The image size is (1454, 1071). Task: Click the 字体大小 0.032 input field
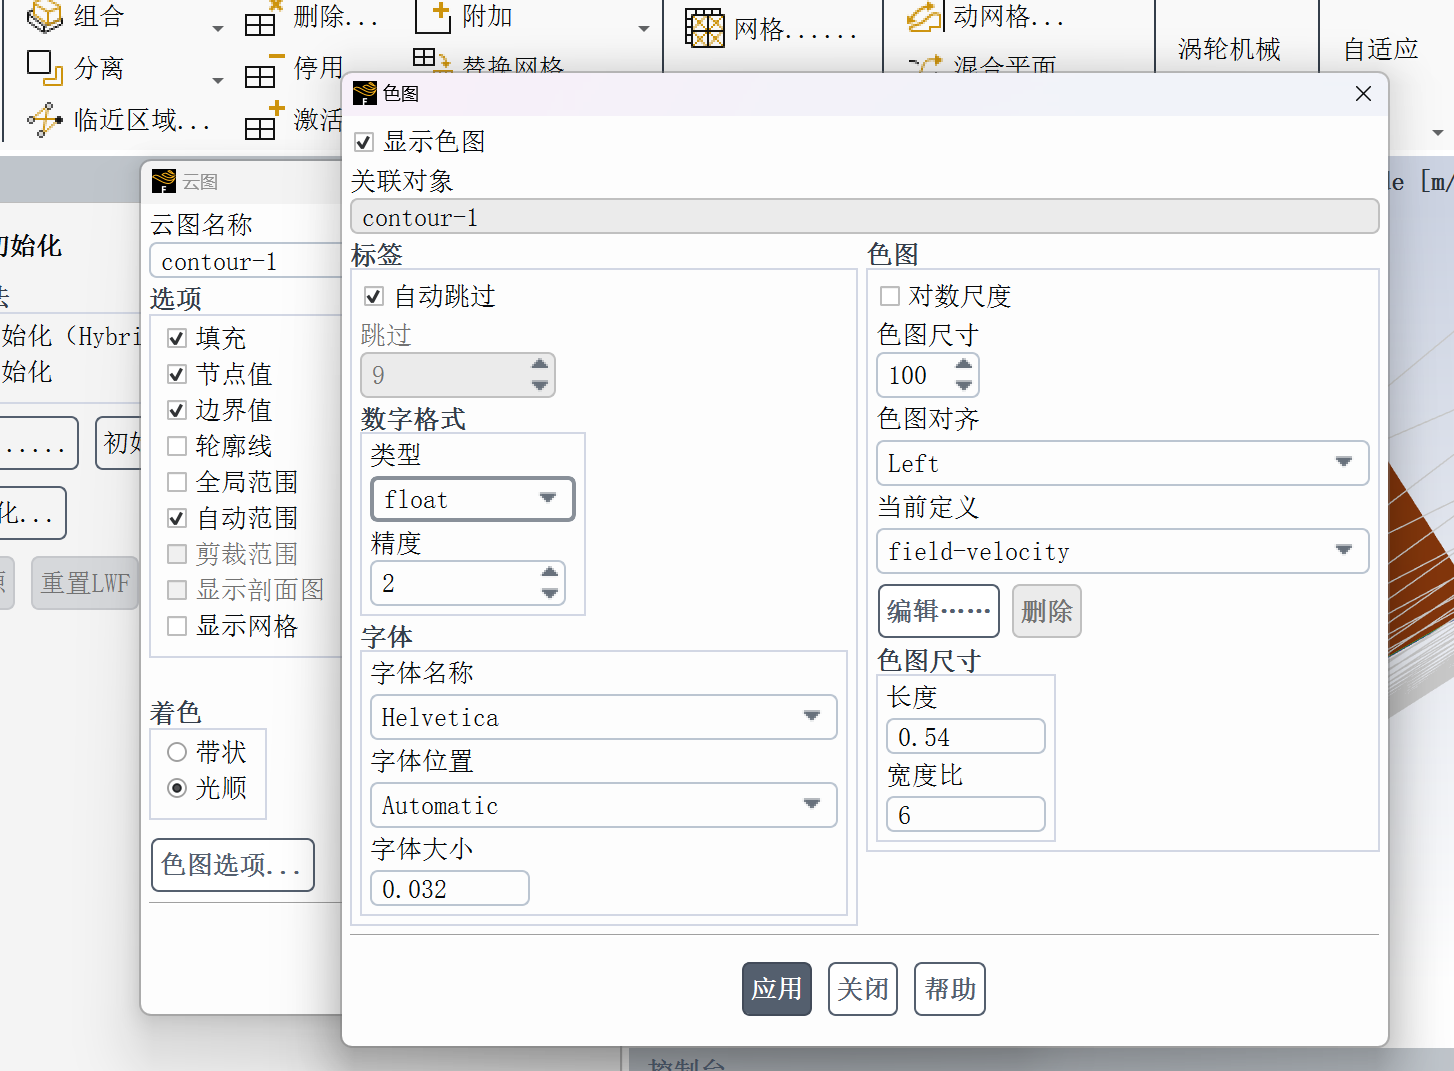coord(450,889)
